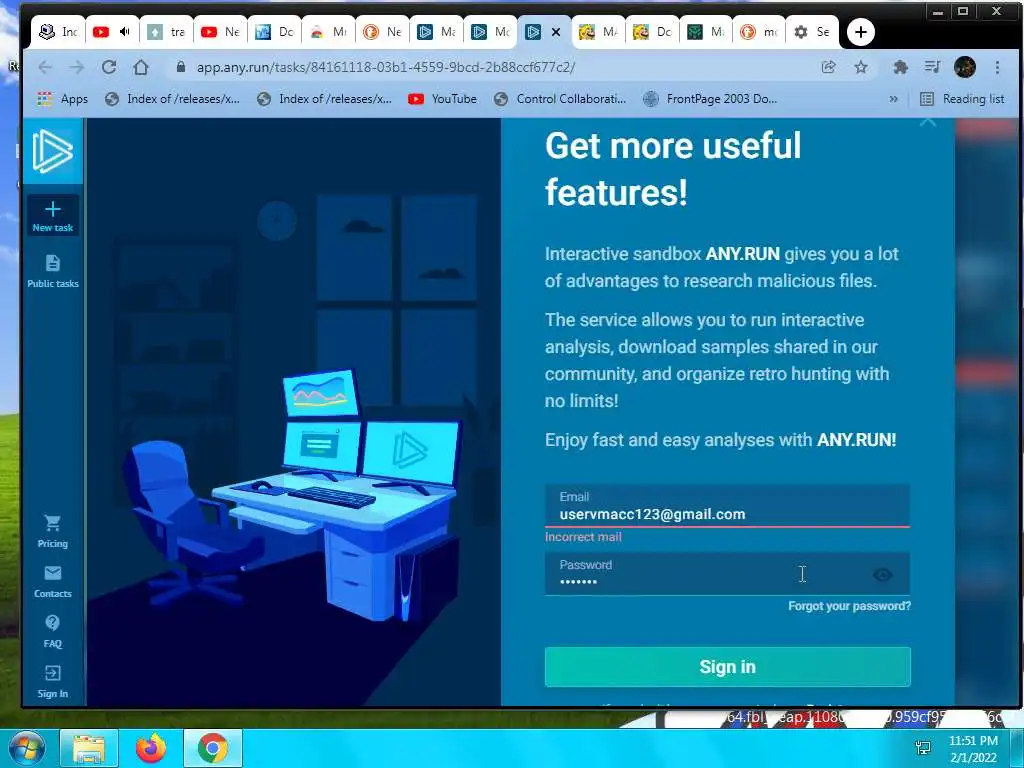
Task: Share this page icon in address bar
Action: (x=829, y=67)
